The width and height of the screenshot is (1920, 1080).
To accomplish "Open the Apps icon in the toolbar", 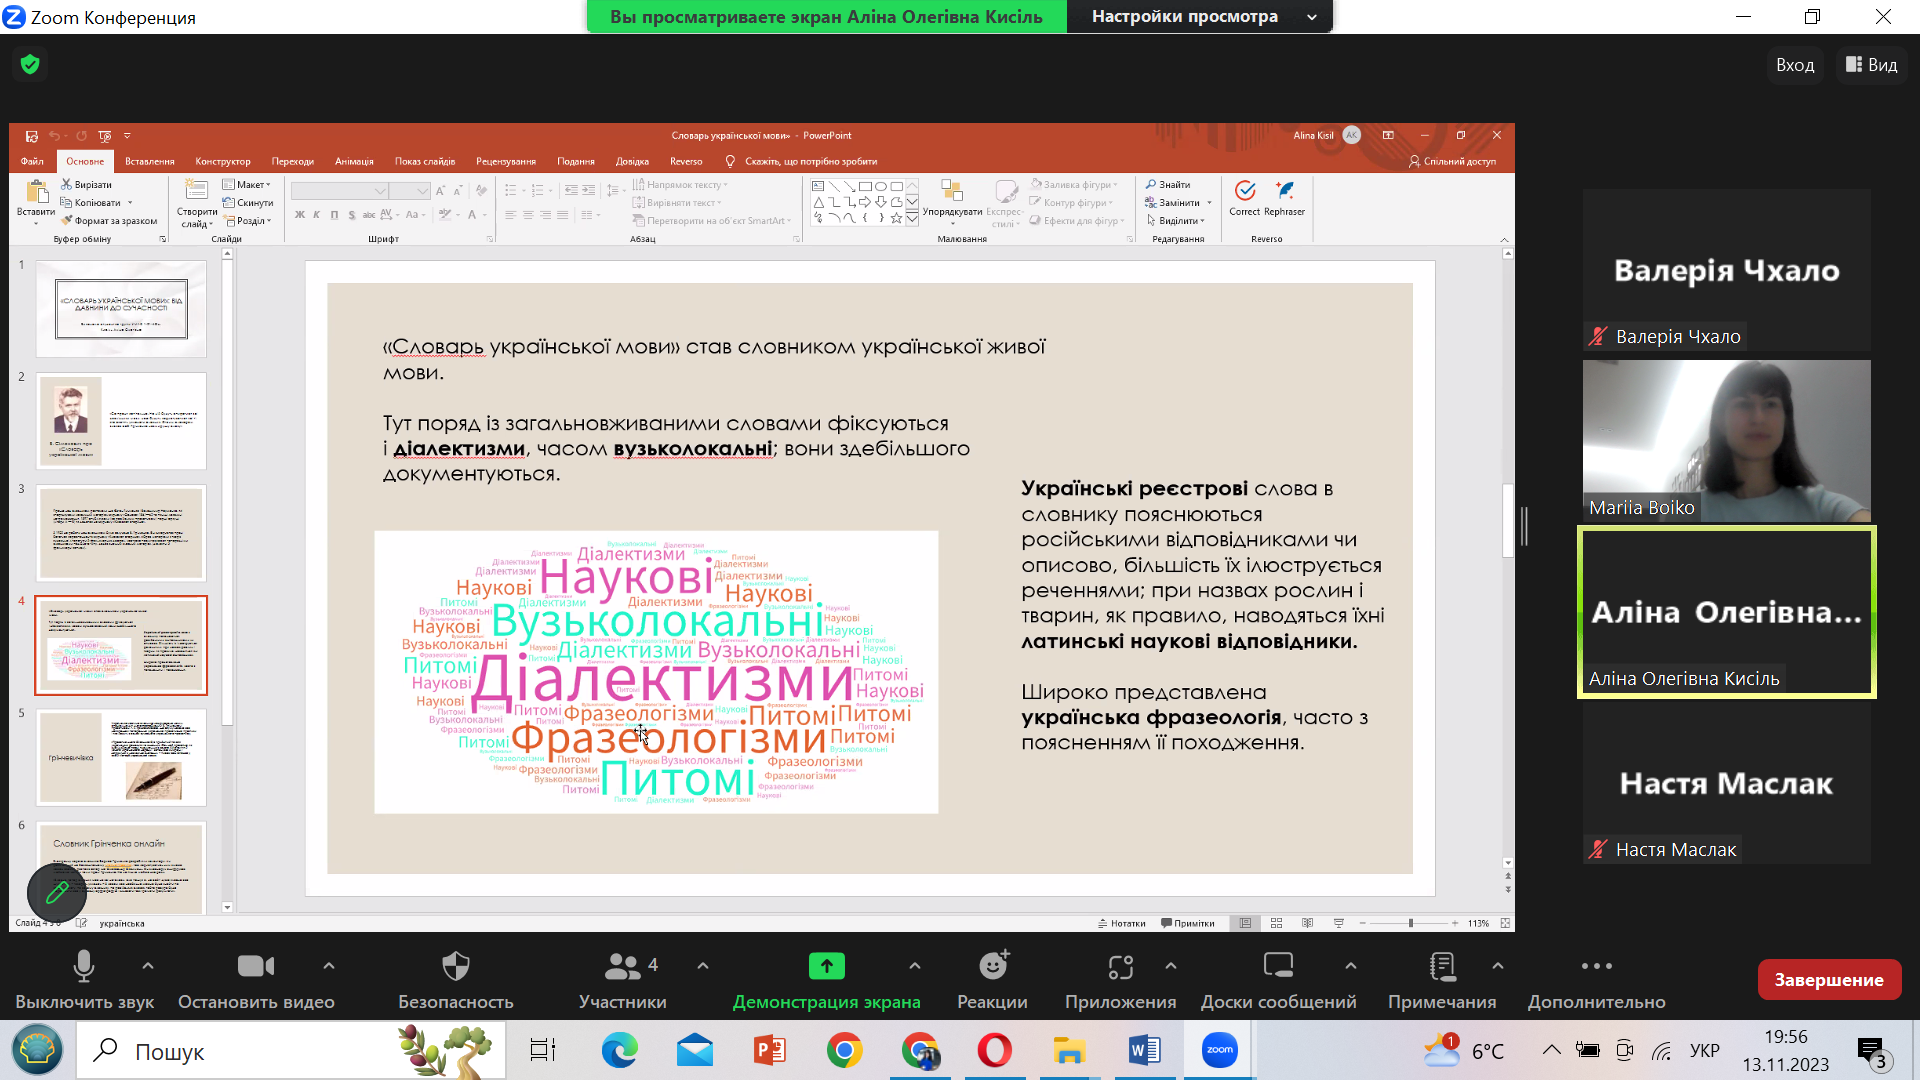I will 1120,966.
